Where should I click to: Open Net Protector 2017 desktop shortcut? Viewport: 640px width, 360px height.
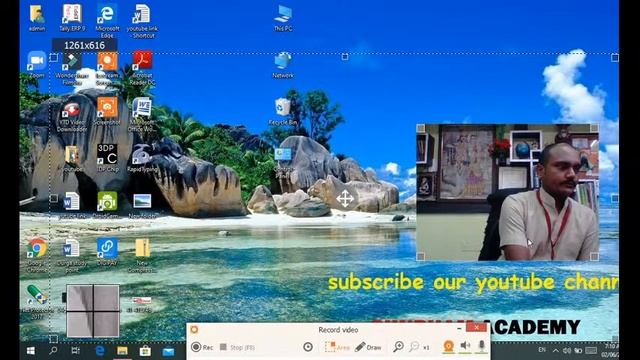tap(37, 302)
